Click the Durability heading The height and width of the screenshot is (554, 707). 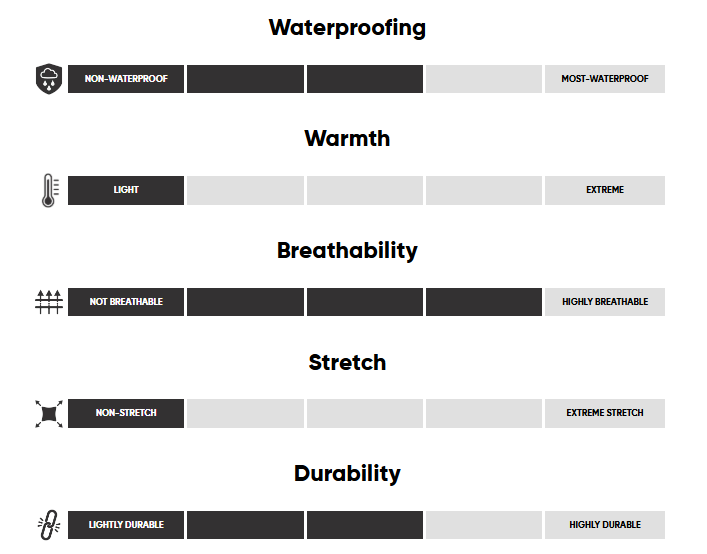point(347,473)
